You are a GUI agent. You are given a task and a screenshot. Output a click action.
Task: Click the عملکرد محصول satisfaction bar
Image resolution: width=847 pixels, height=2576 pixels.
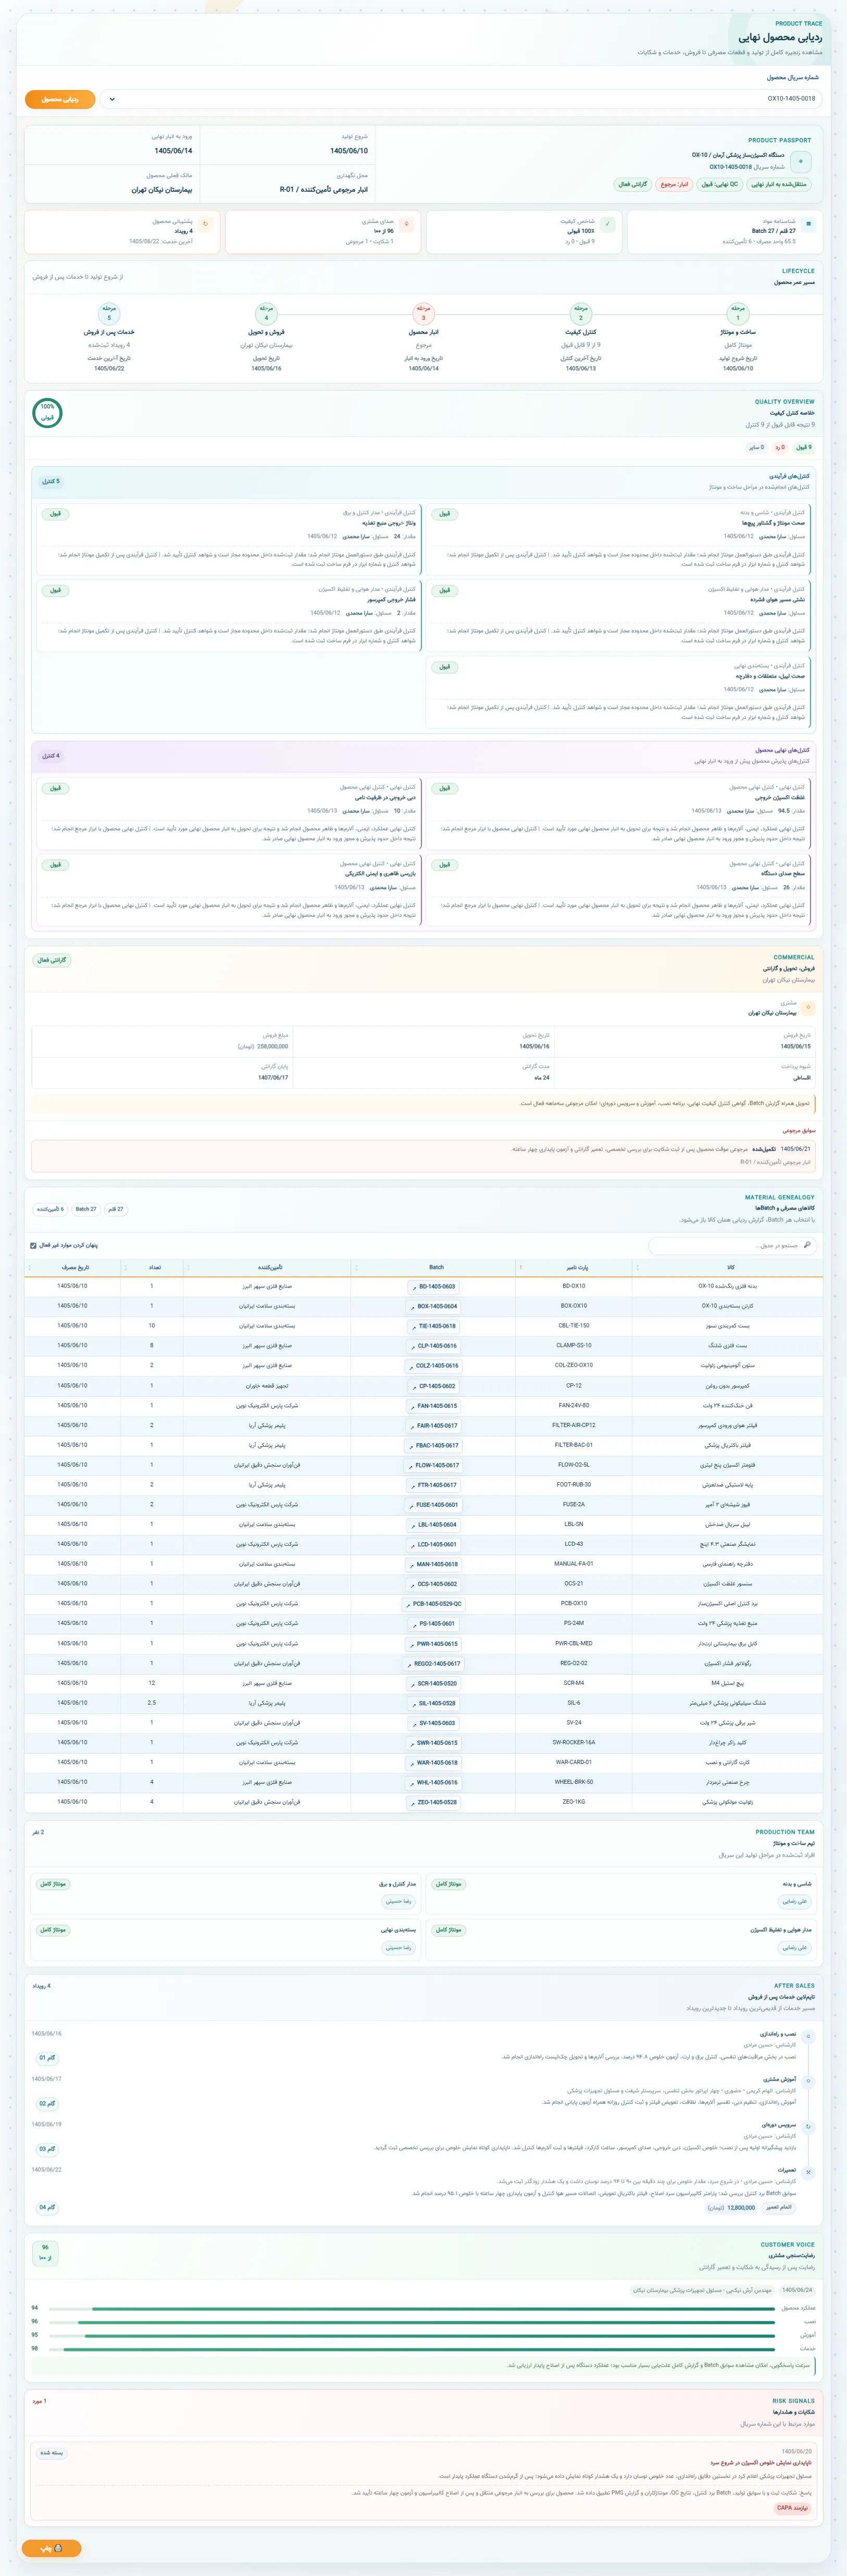pos(412,2308)
